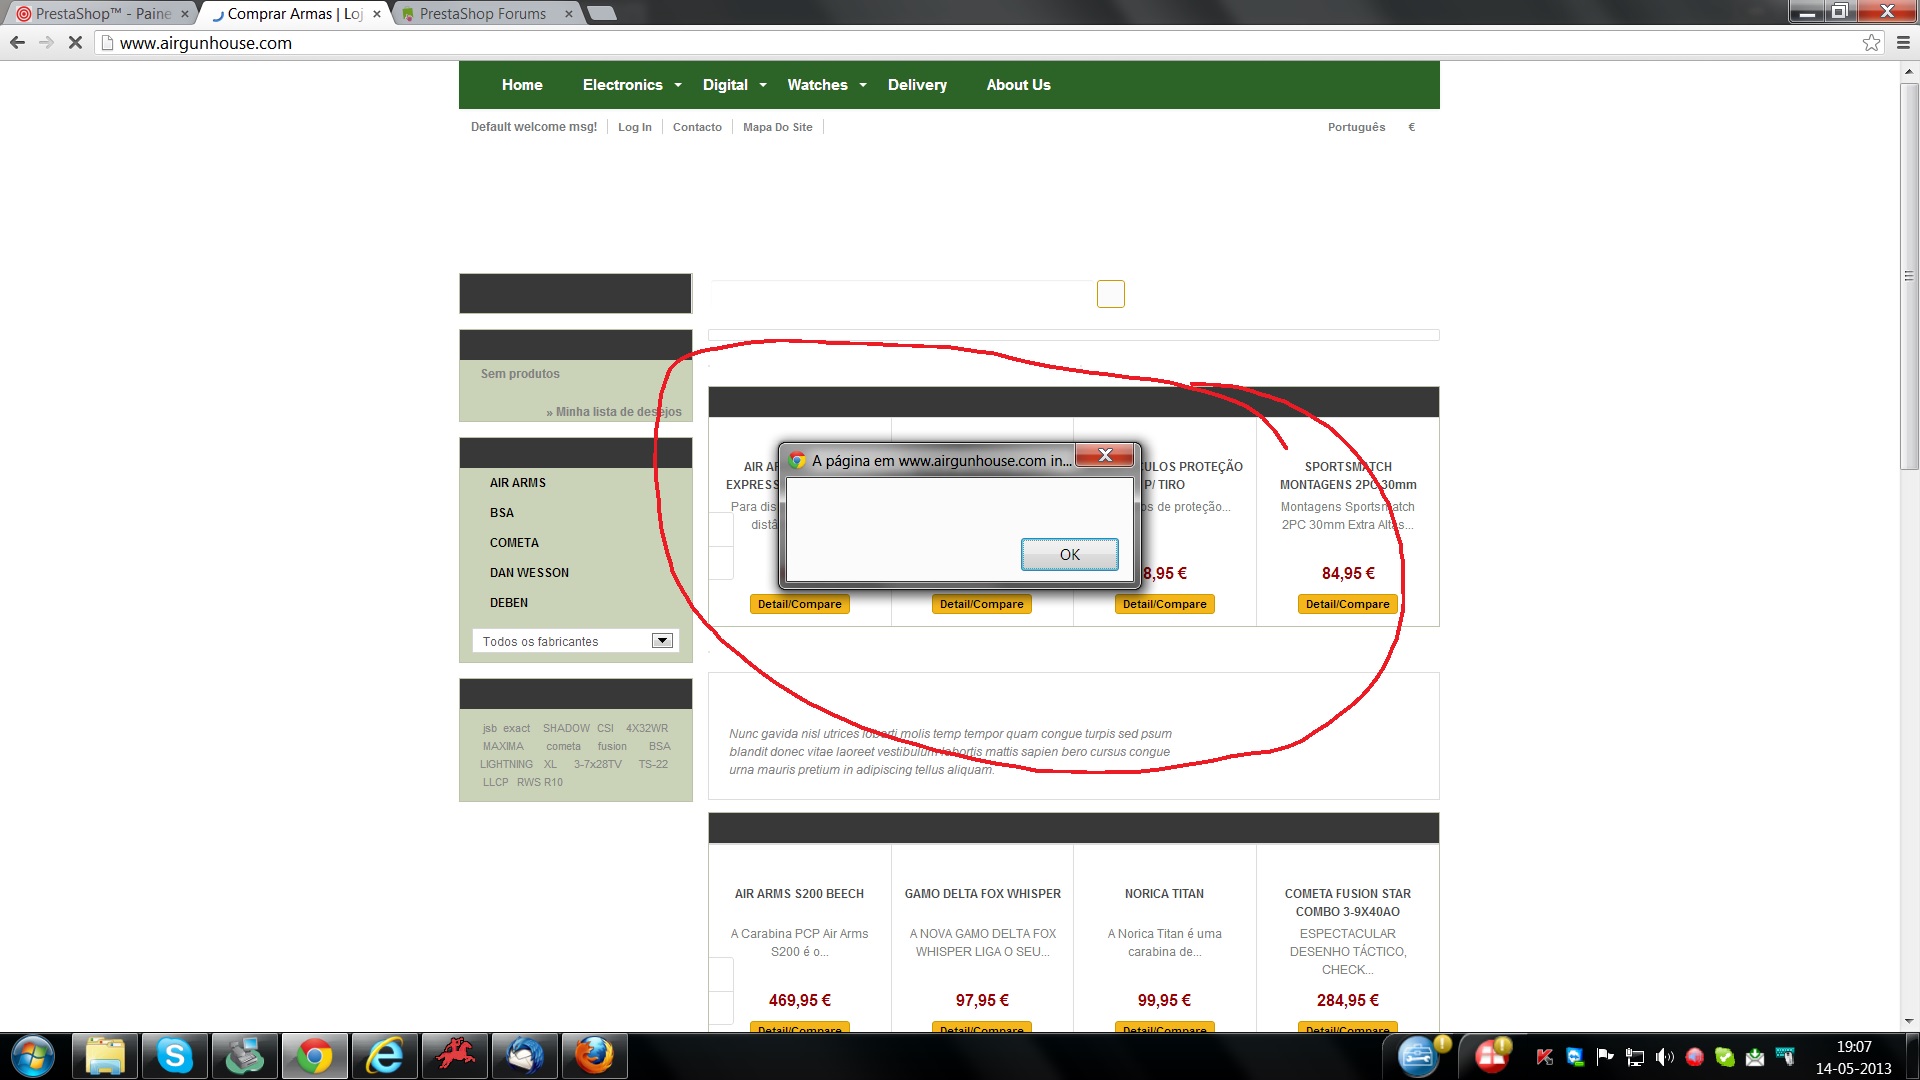Click the 3-7x28TV tag
1920x1080 pixels.
pyautogui.click(x=597, y=764)
